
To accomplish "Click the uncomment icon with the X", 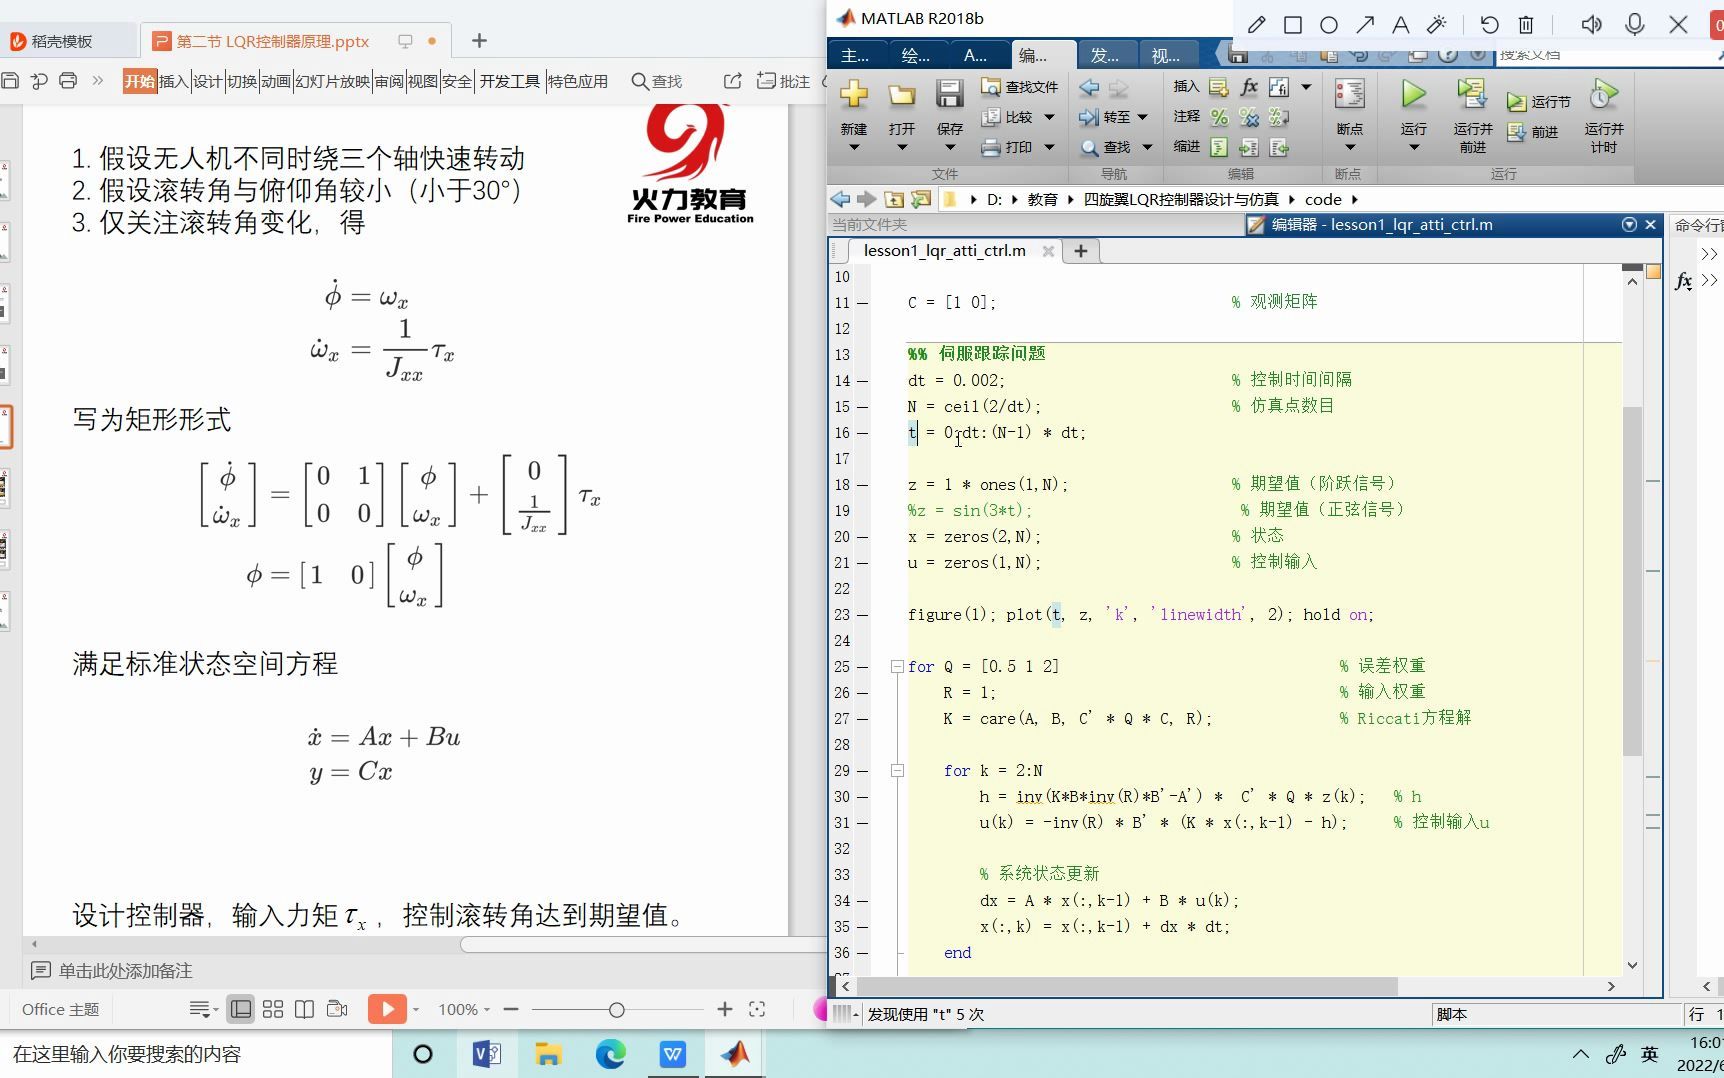I will click(x=1249, y=117).
